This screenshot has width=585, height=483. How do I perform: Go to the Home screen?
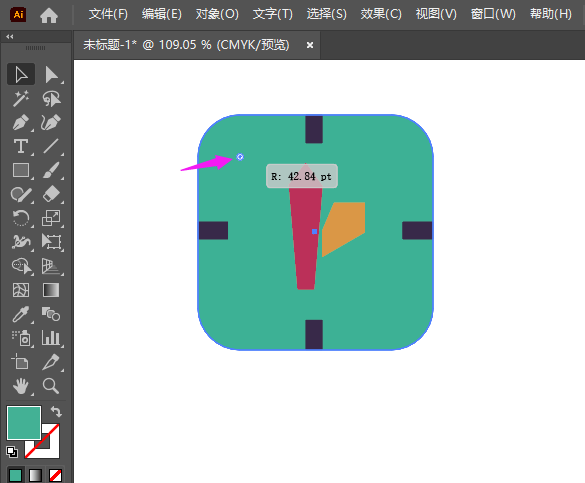(x=49, y=15)
